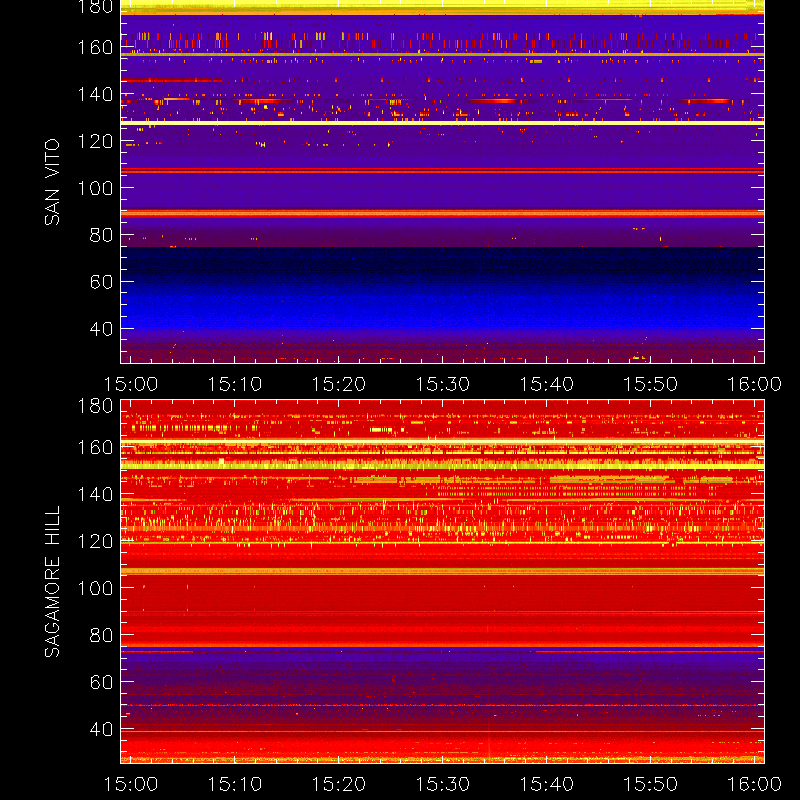This screenshot has height=800, width=800.
Task: Pick the 120 frequency label on San Vito axis
Action: tap(95, 141)
